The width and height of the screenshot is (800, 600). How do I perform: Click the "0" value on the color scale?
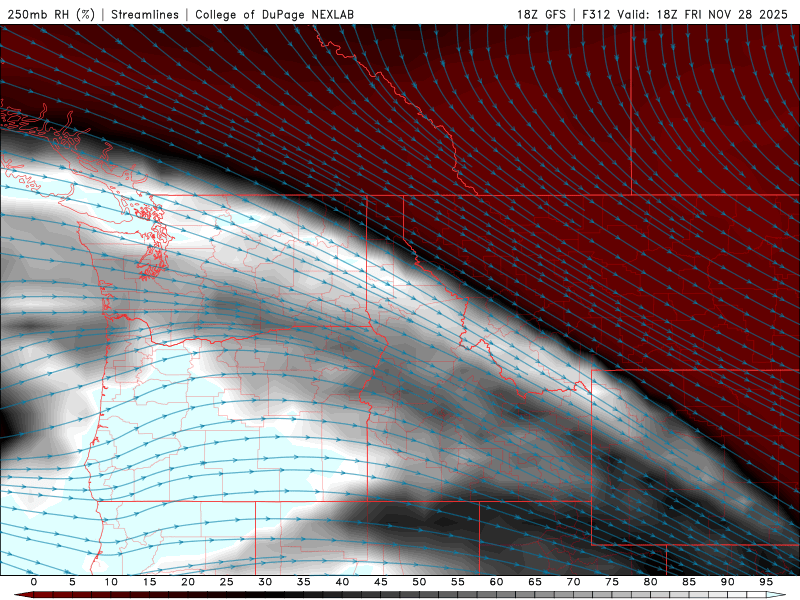pos(34,582)
